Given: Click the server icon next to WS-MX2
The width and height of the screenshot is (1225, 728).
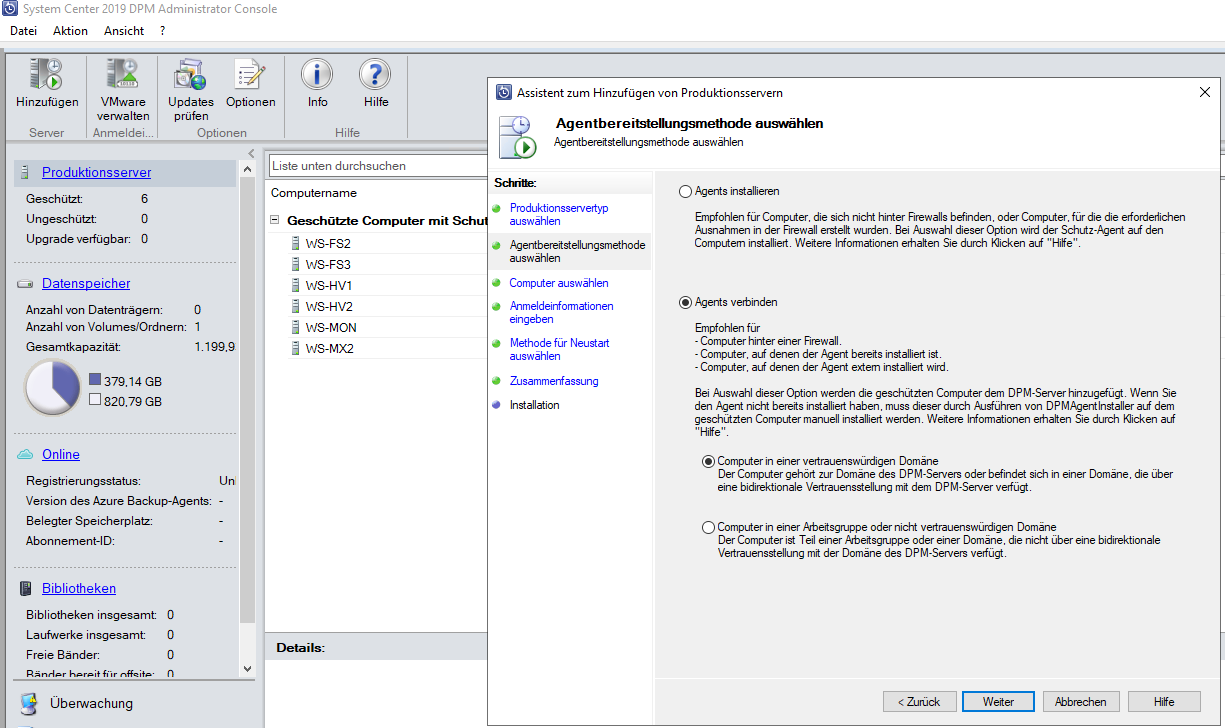Looking at the screenshot, I should pyautogui.click(x=295, y=348).
